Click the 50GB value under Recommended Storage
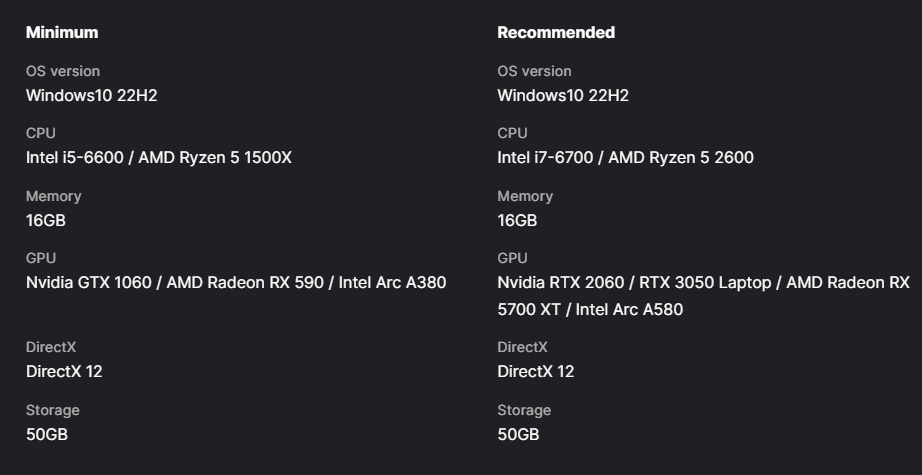This screenshot has width=922, height=475. click(518, 434)
